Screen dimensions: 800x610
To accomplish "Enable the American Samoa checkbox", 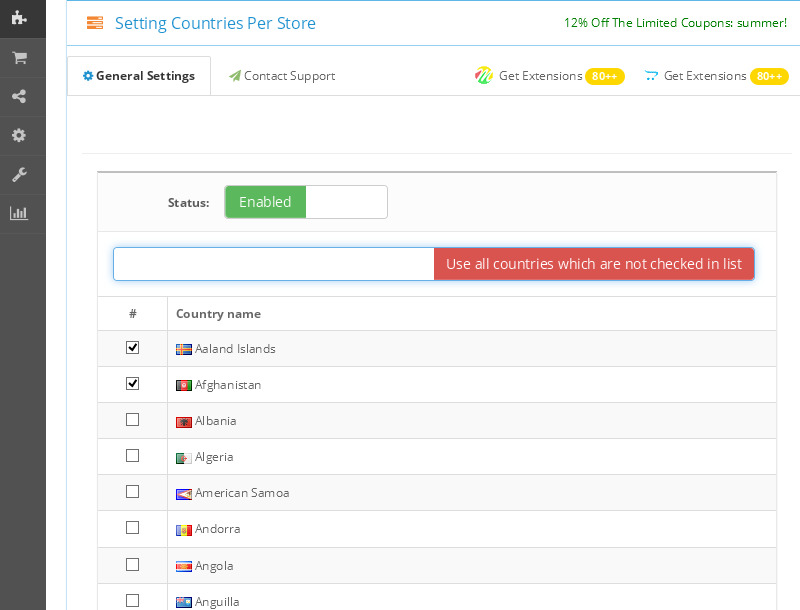I will click(132, 492).
